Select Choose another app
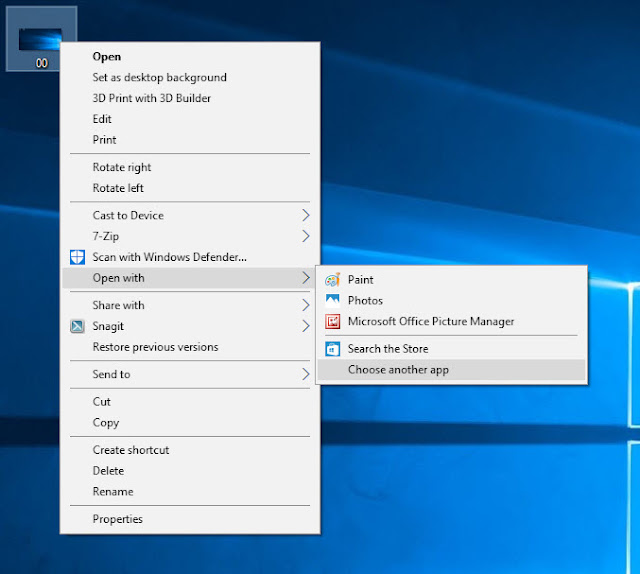This screenshot has height=574, width=640. coord(452,369)
